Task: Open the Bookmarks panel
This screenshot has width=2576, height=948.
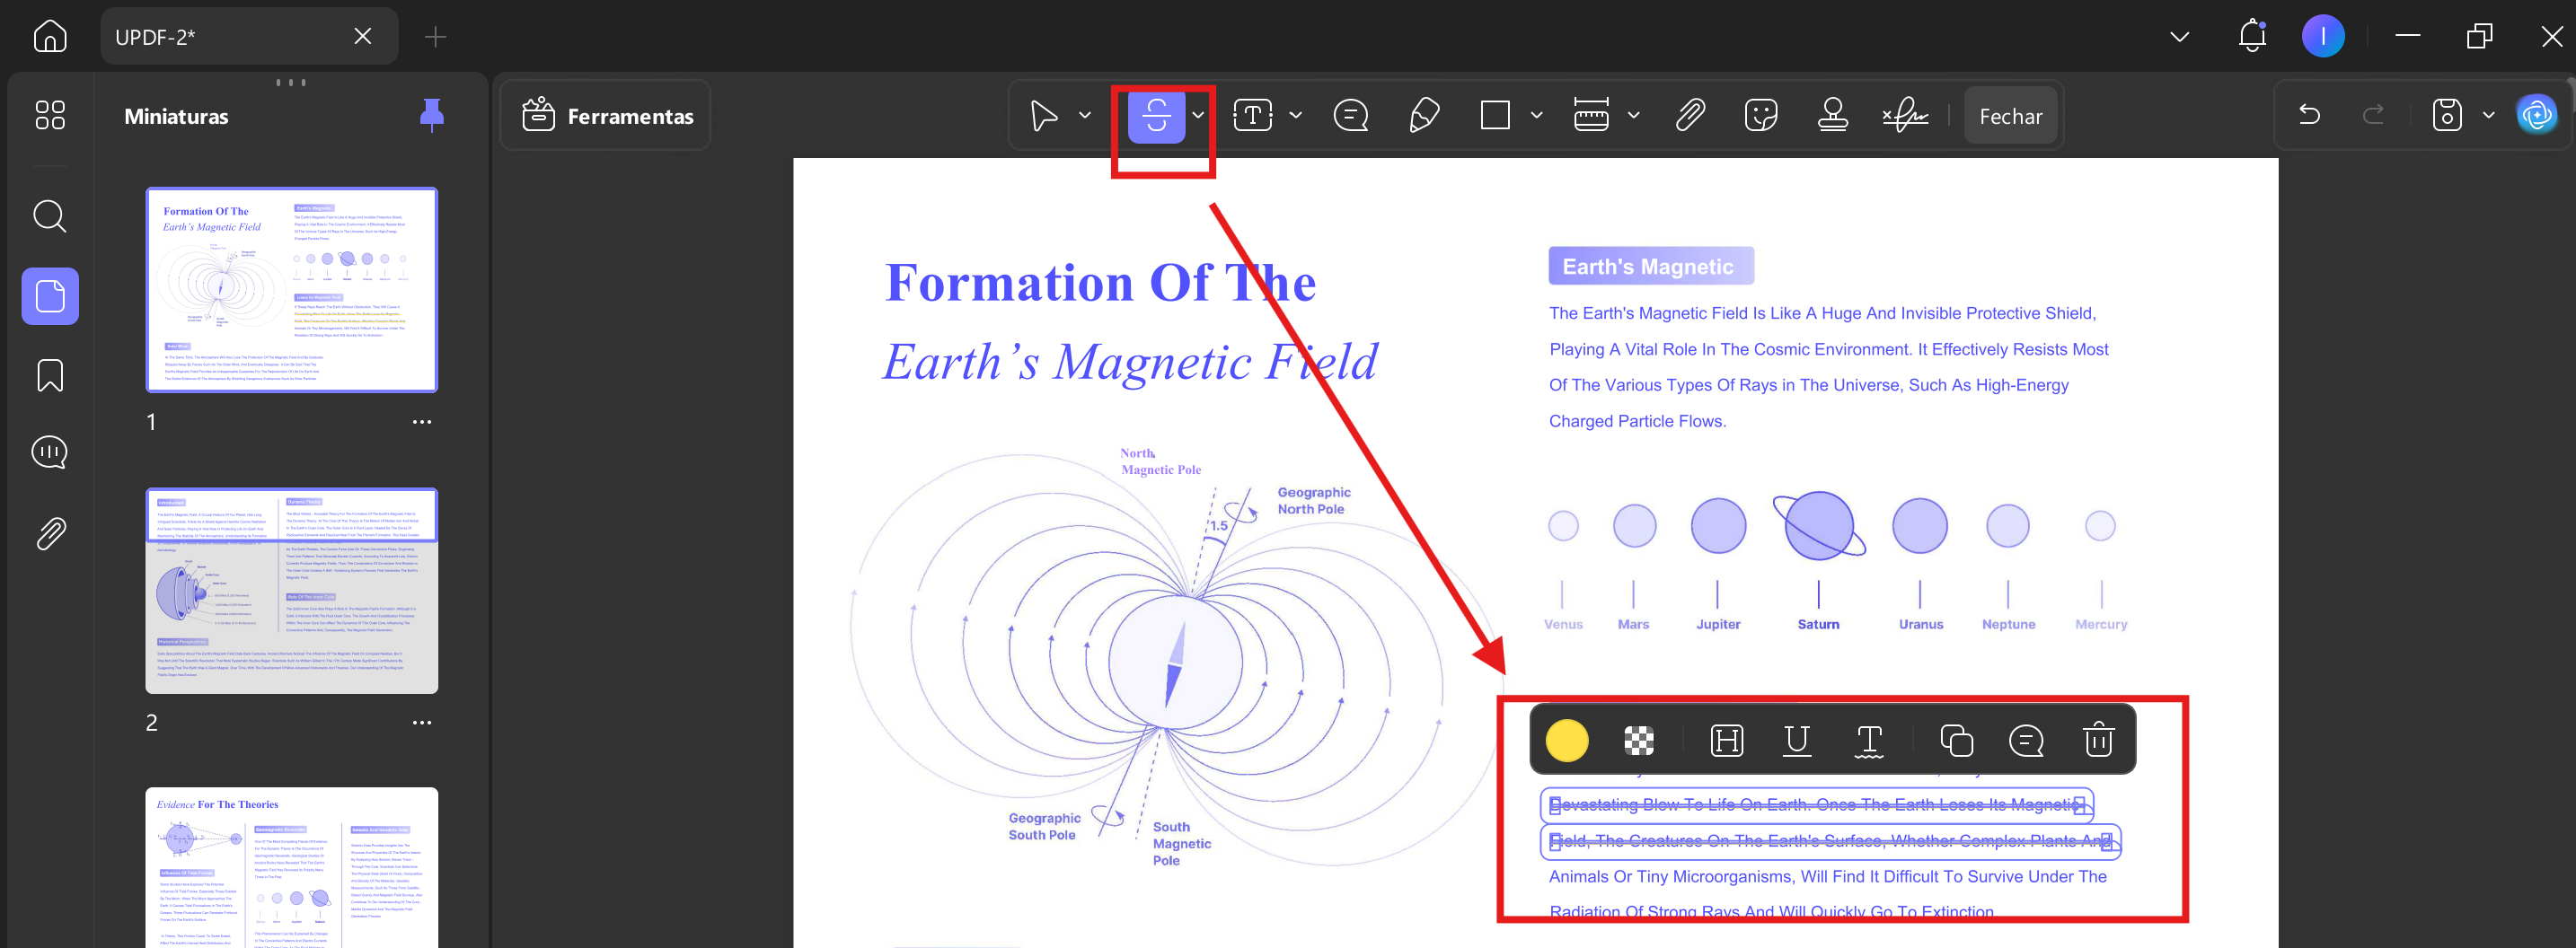Action: click(x=50, y=376)
